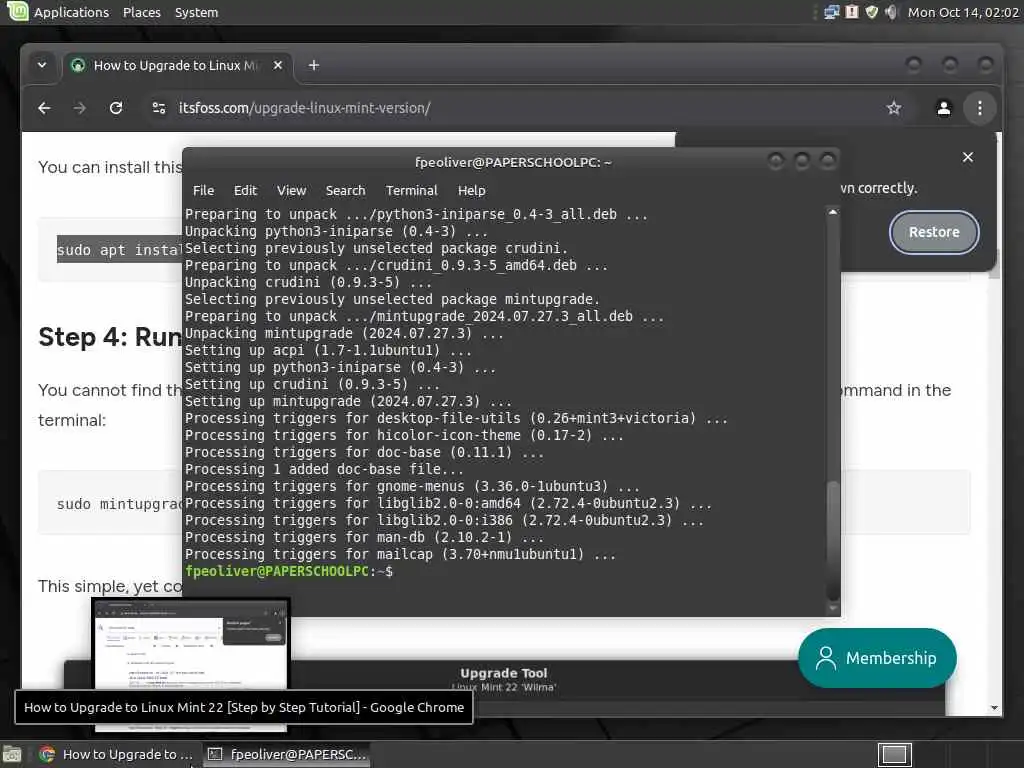Viewport: 1024px width, 768px height.
Task: Click the shield update manager tray icon
Action: tap(872, 12)
